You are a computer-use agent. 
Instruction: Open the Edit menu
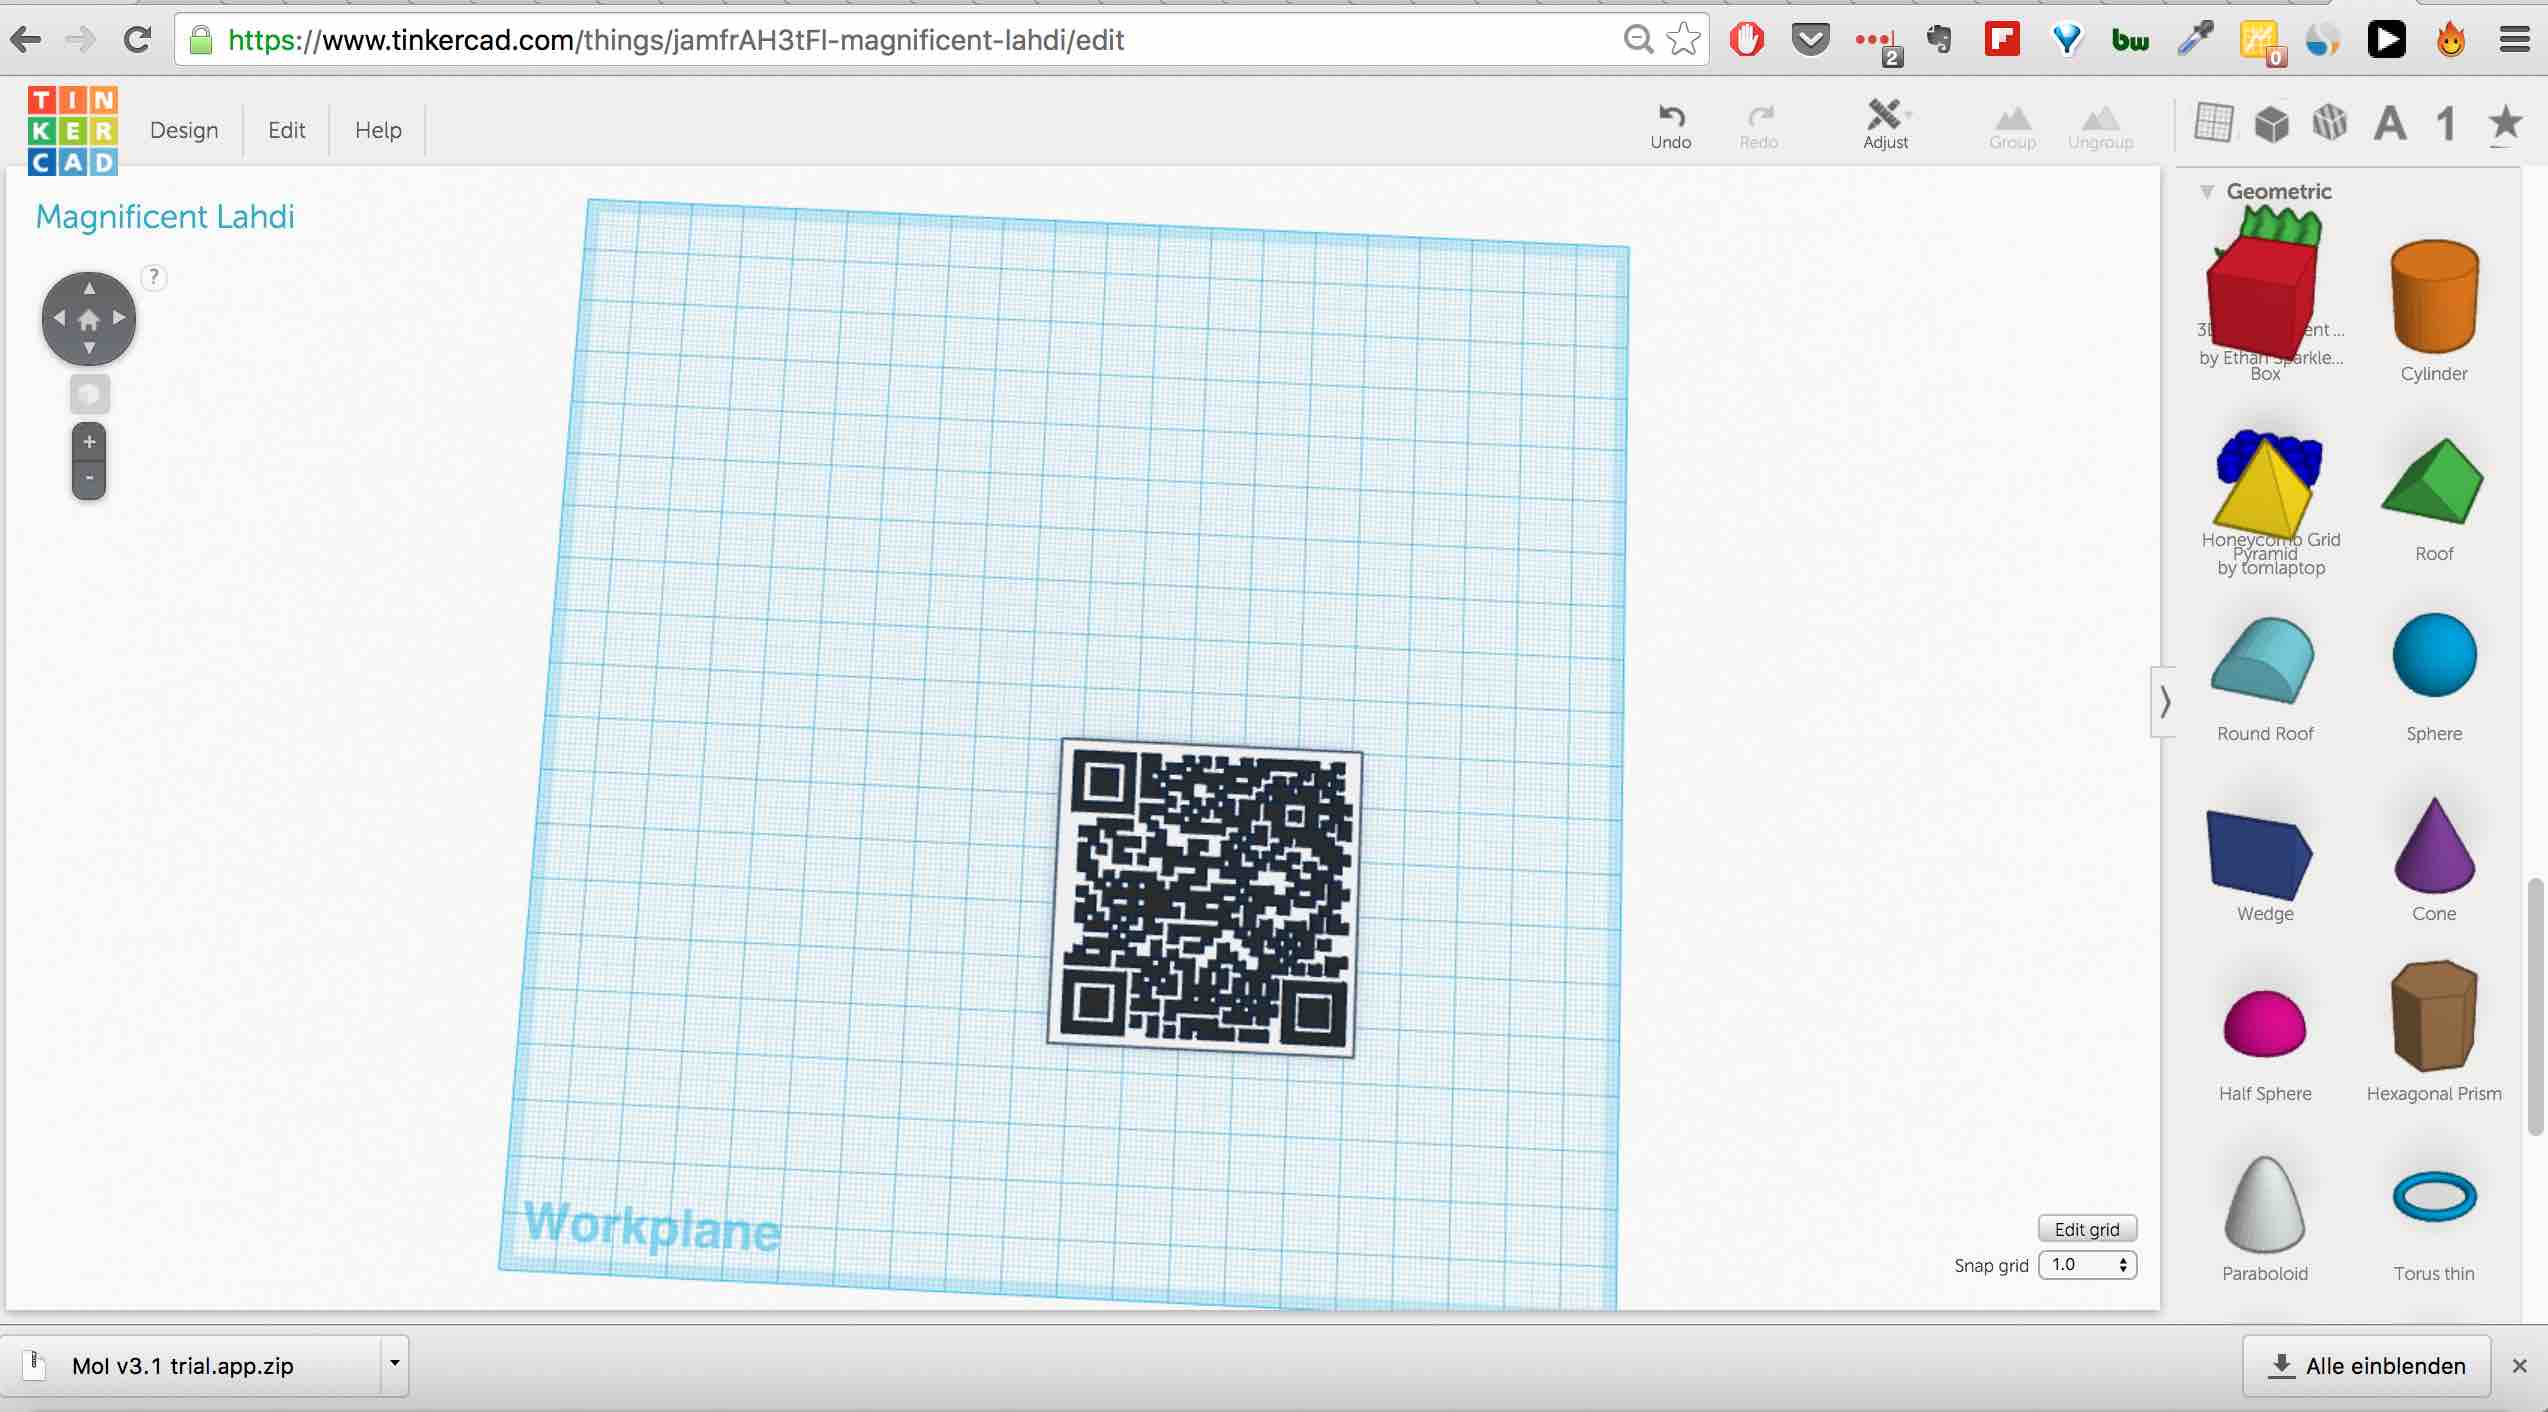click(x=286, y=130)
